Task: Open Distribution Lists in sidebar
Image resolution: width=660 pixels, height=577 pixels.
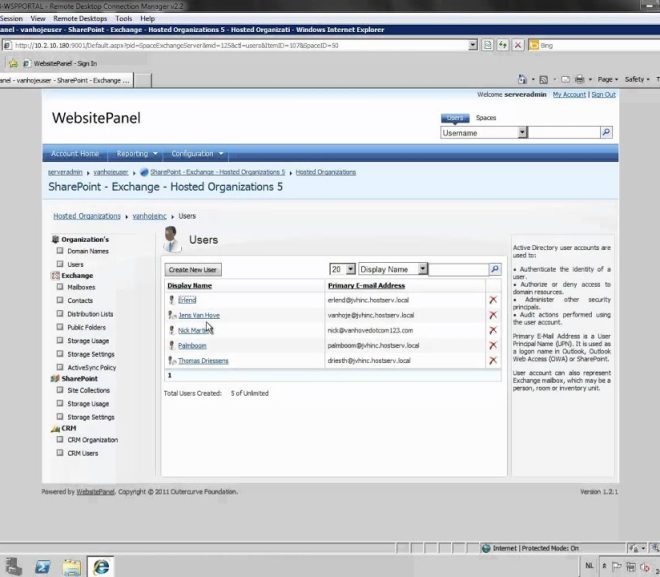Action: pyautogui.click(x=90, y=314)
